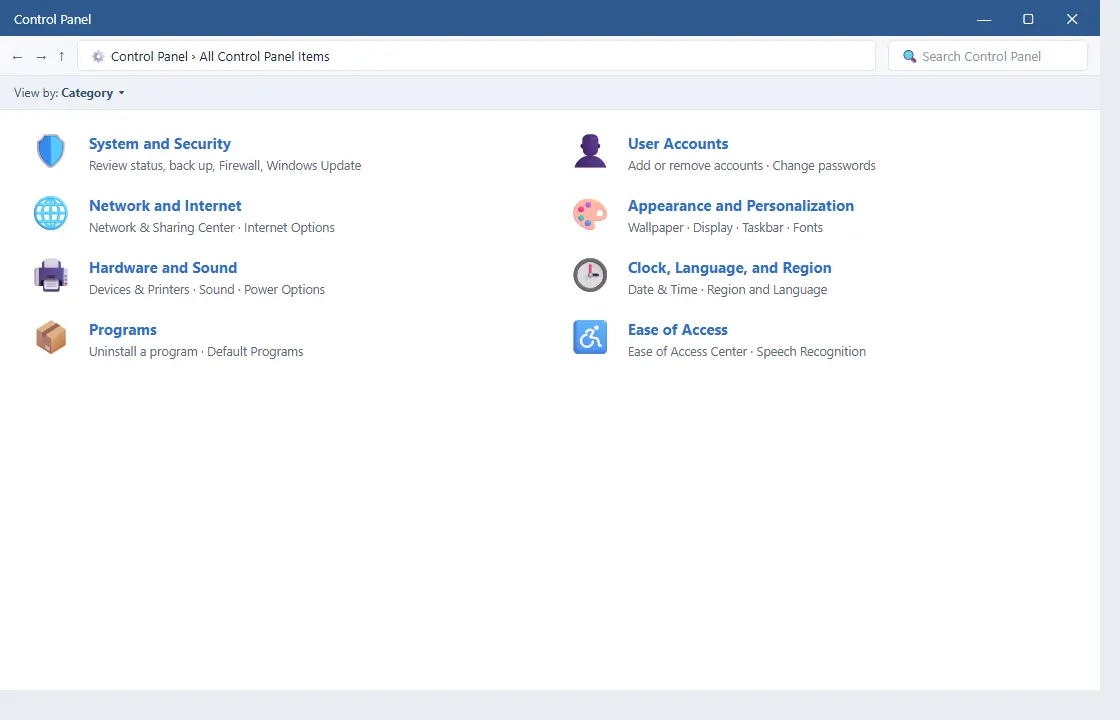Open Network and Internet heading link

pyautogui.click(x=165, y=206)
